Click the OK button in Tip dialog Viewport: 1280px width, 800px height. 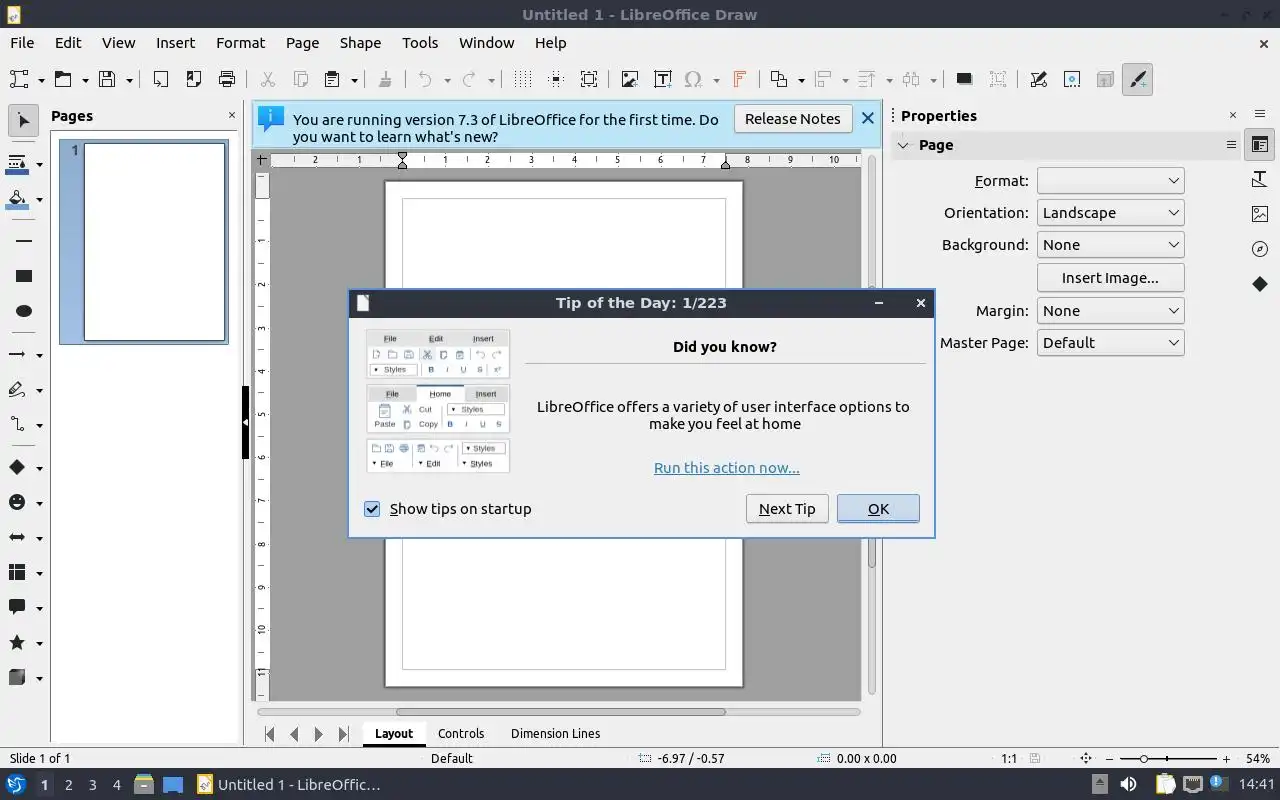(878, 509)
